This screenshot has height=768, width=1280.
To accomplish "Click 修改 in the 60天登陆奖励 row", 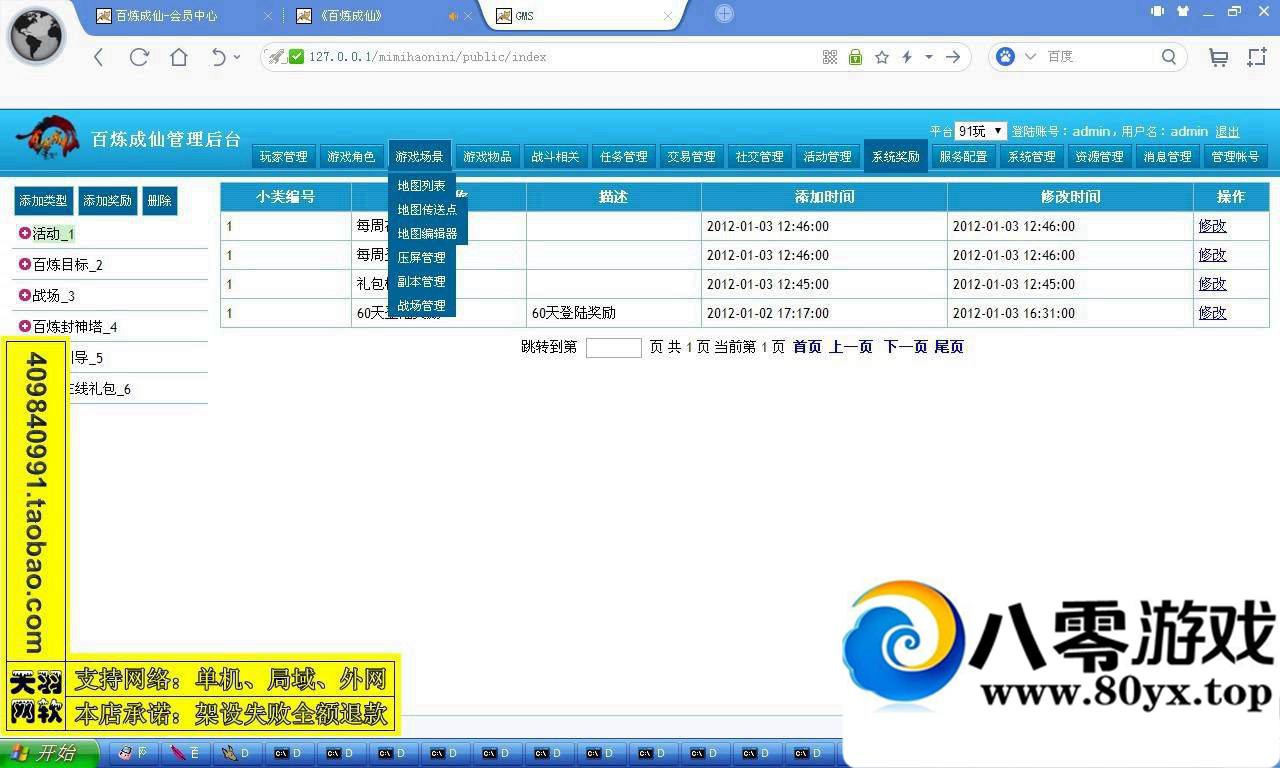I will coord(1212,313).
